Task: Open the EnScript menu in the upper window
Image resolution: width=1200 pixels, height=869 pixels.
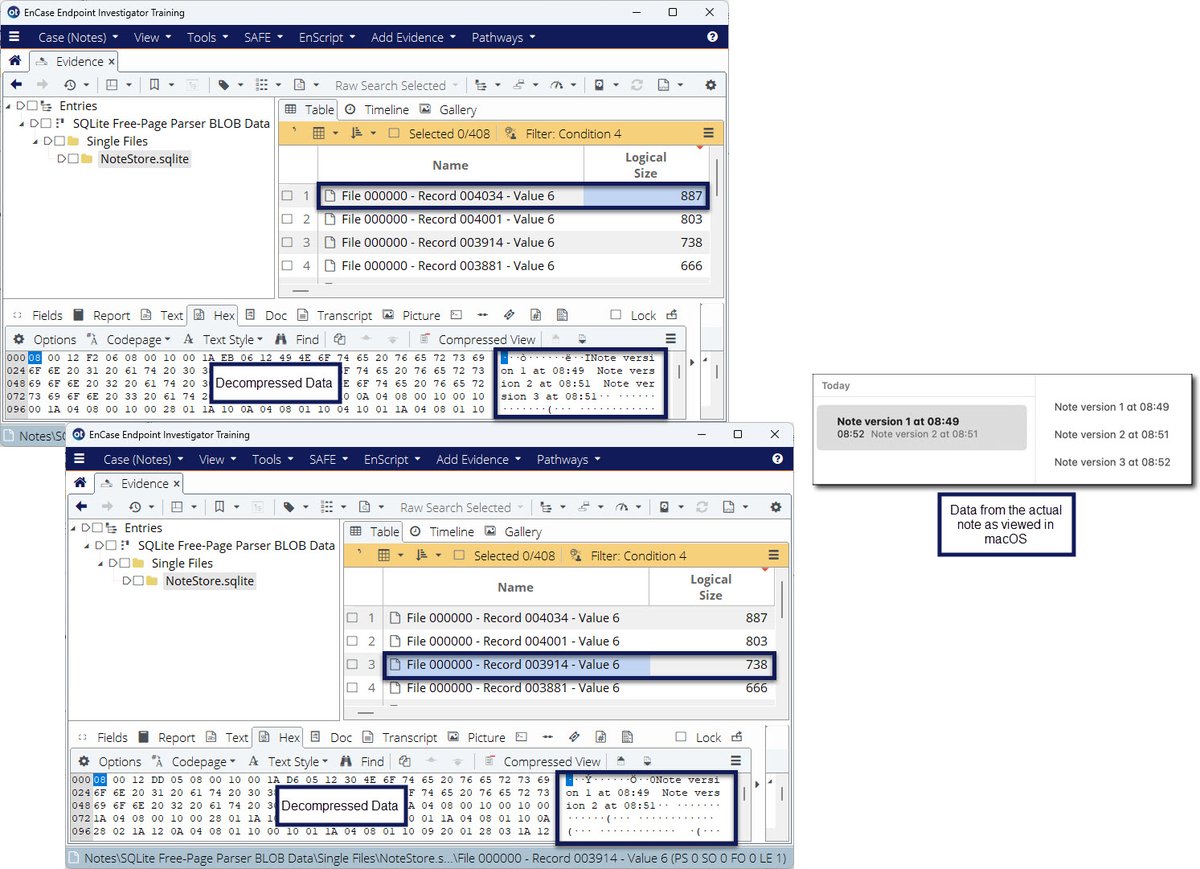Action: click(326, 37)
